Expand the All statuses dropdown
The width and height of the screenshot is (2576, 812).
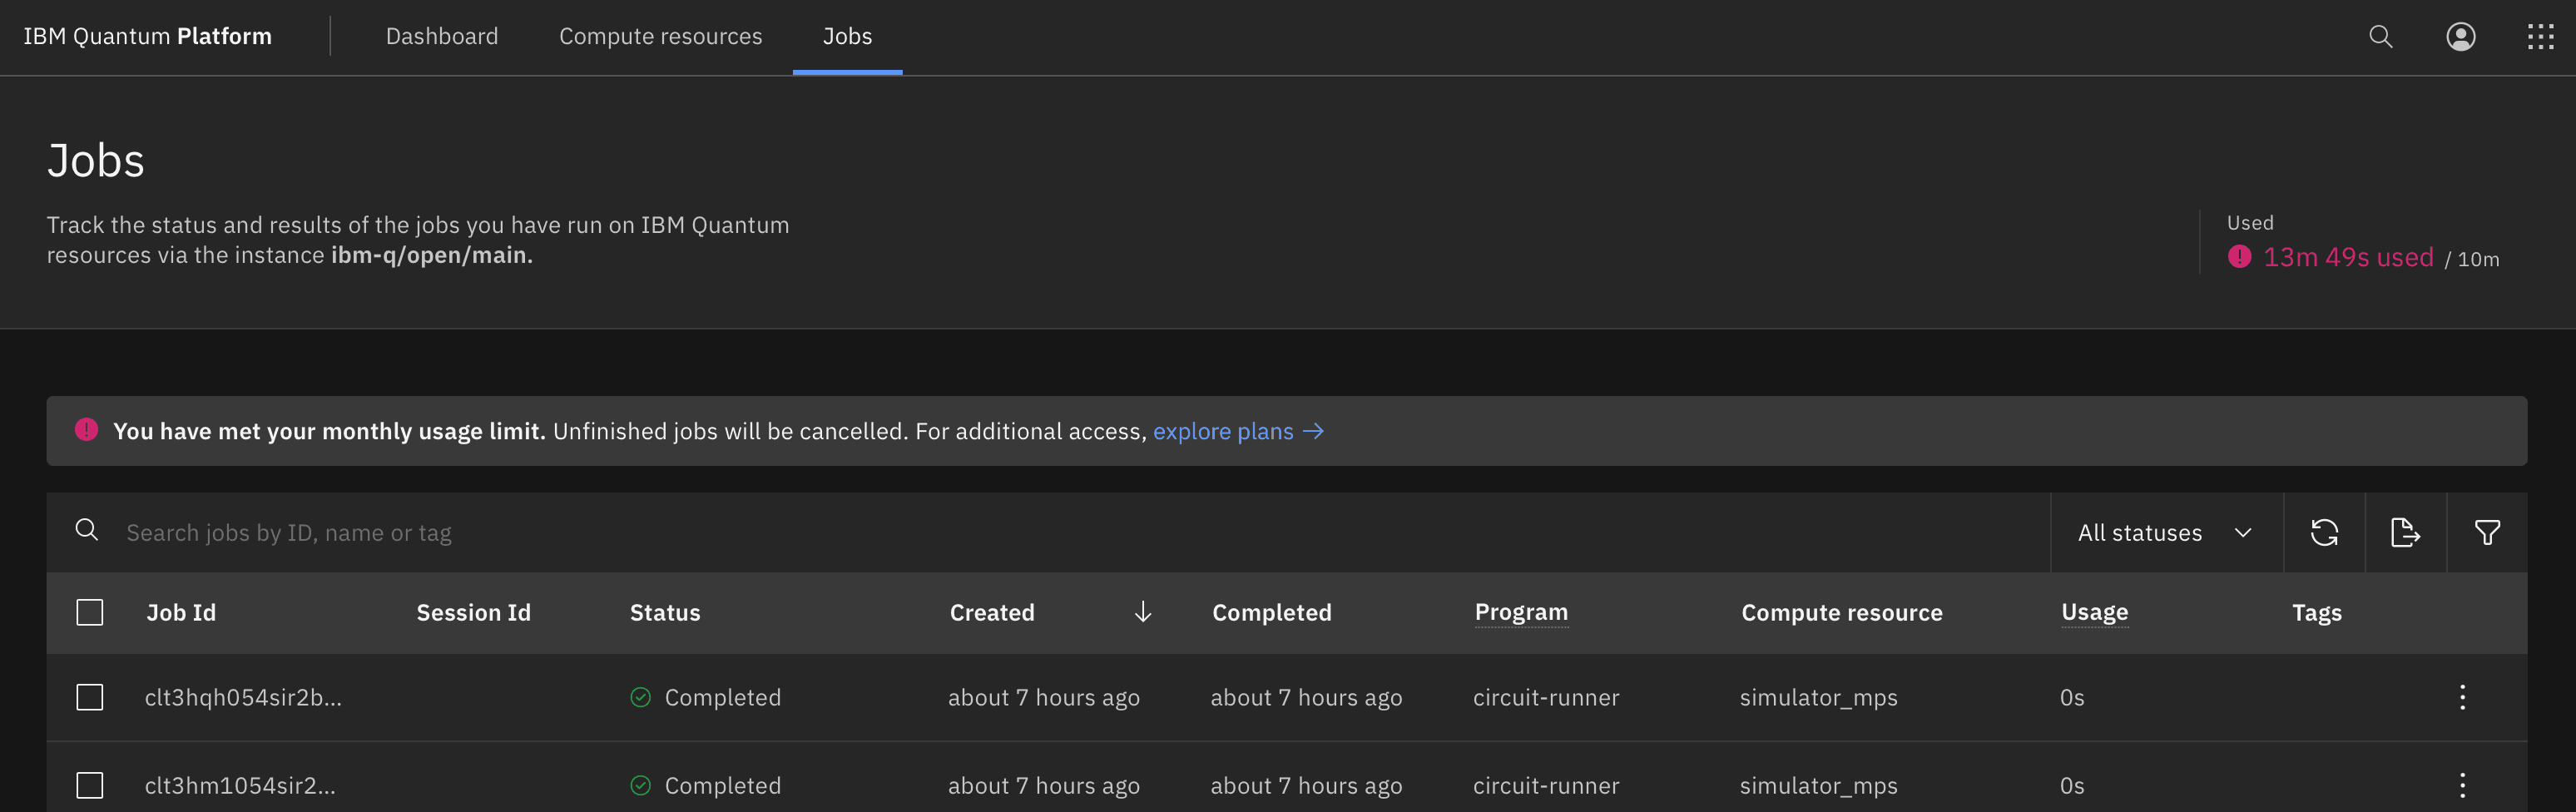(2166, 532)
